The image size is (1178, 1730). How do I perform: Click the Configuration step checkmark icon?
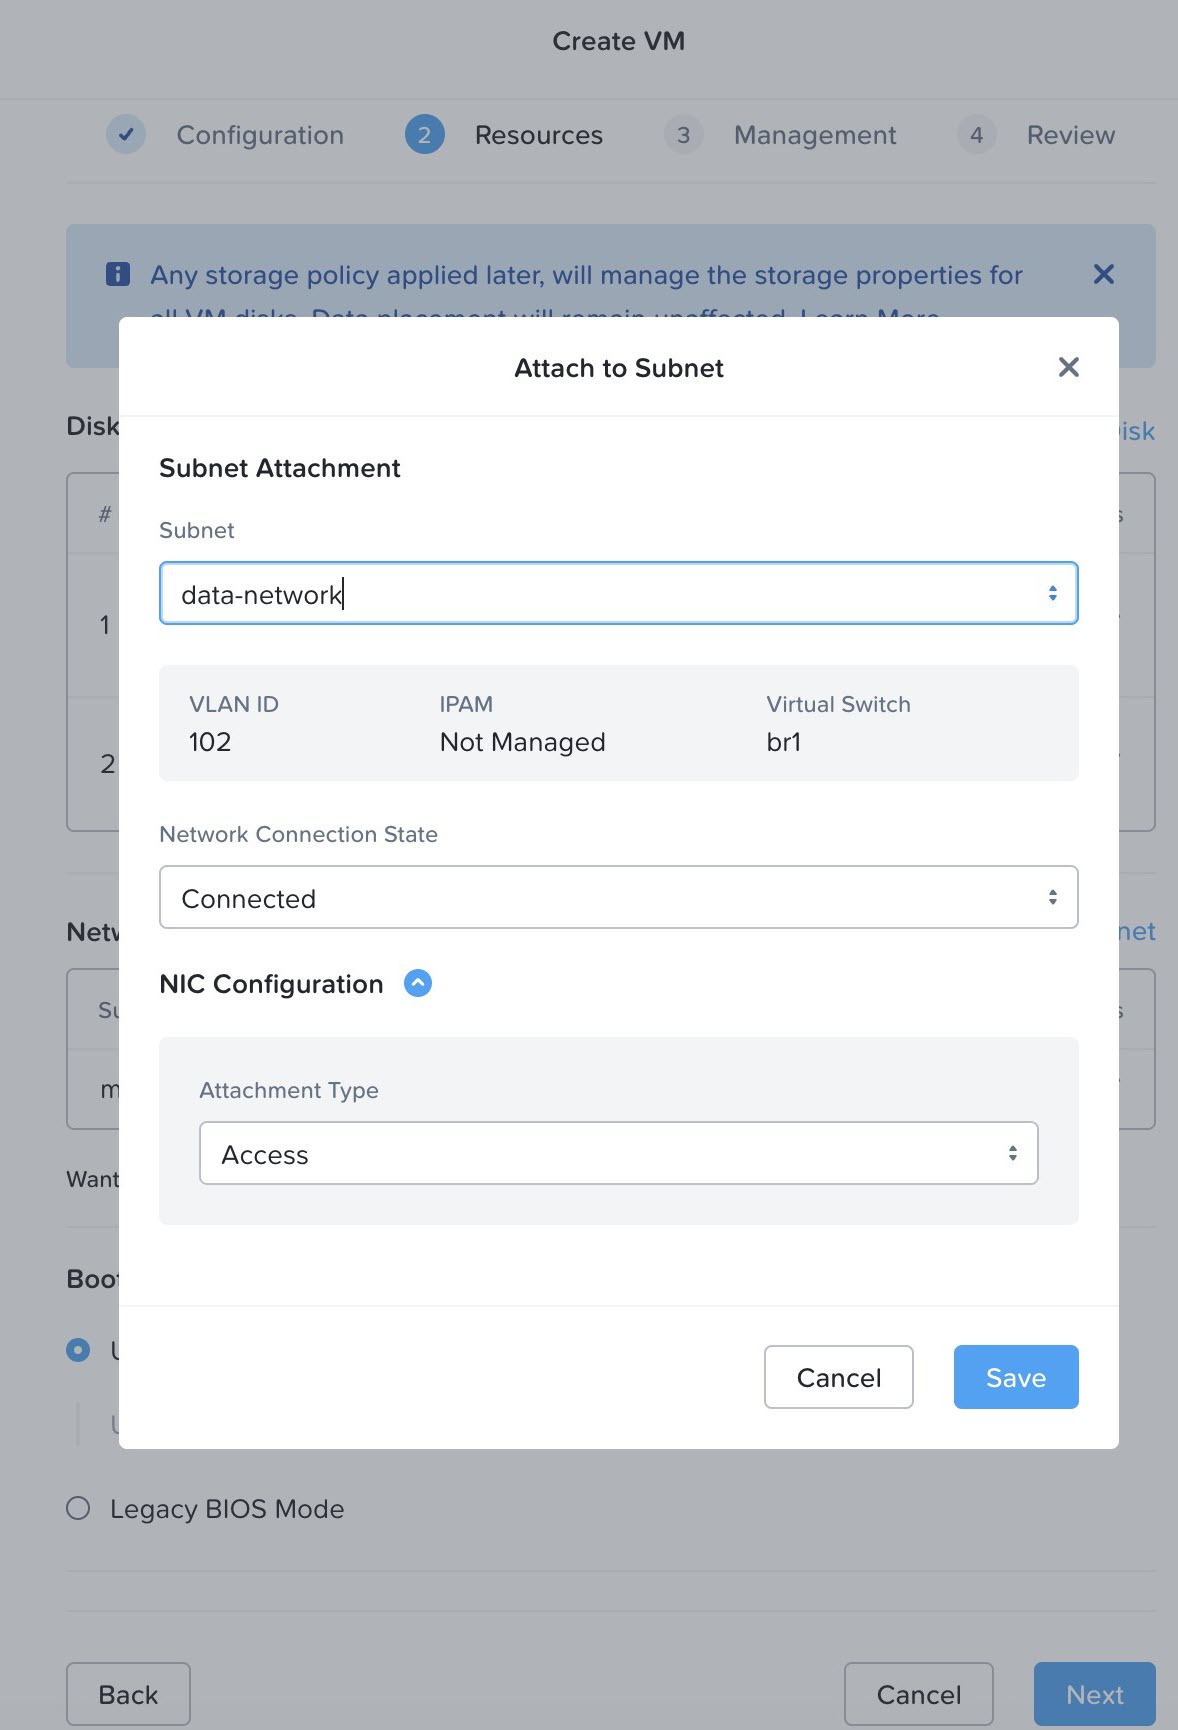coord(126,135)
